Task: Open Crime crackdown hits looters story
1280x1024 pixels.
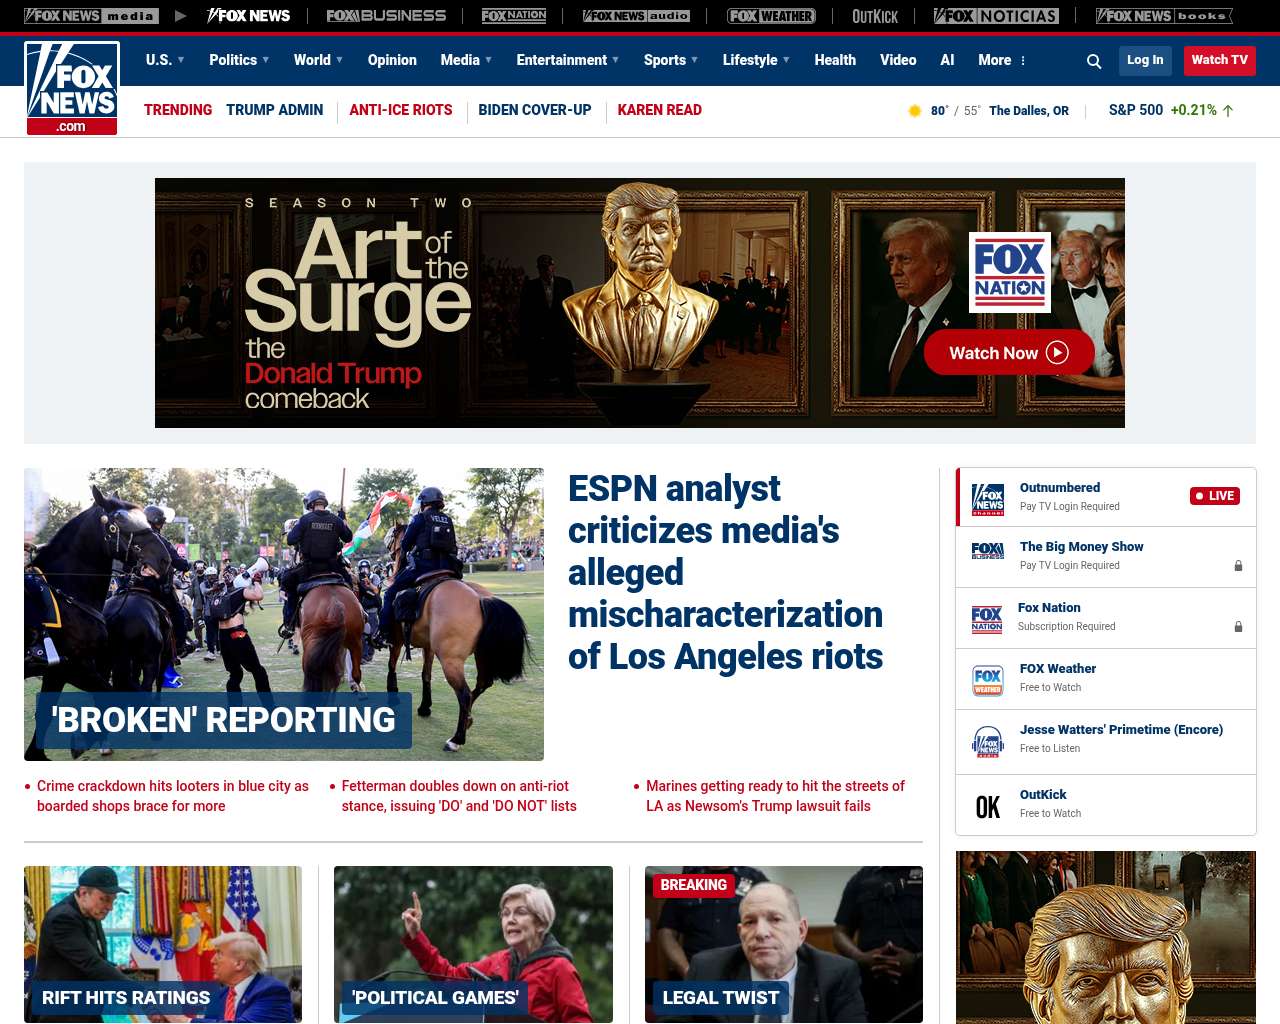Action: pos(172,796)
